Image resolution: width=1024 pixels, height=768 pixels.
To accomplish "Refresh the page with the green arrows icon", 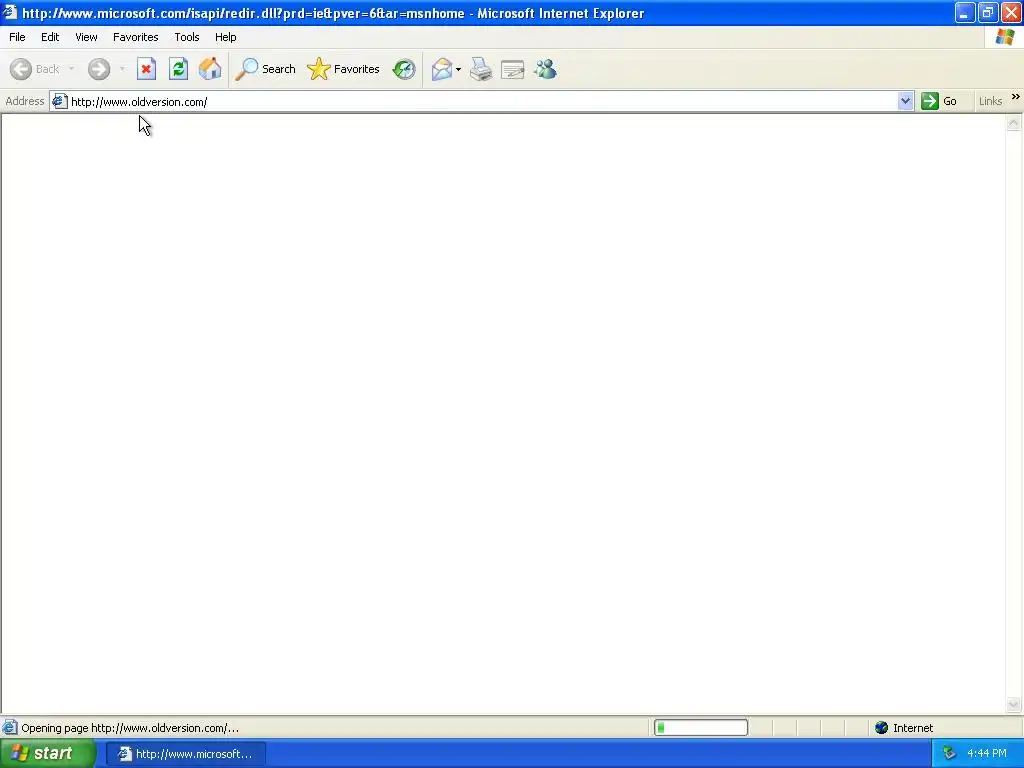I will click(178, 69).
